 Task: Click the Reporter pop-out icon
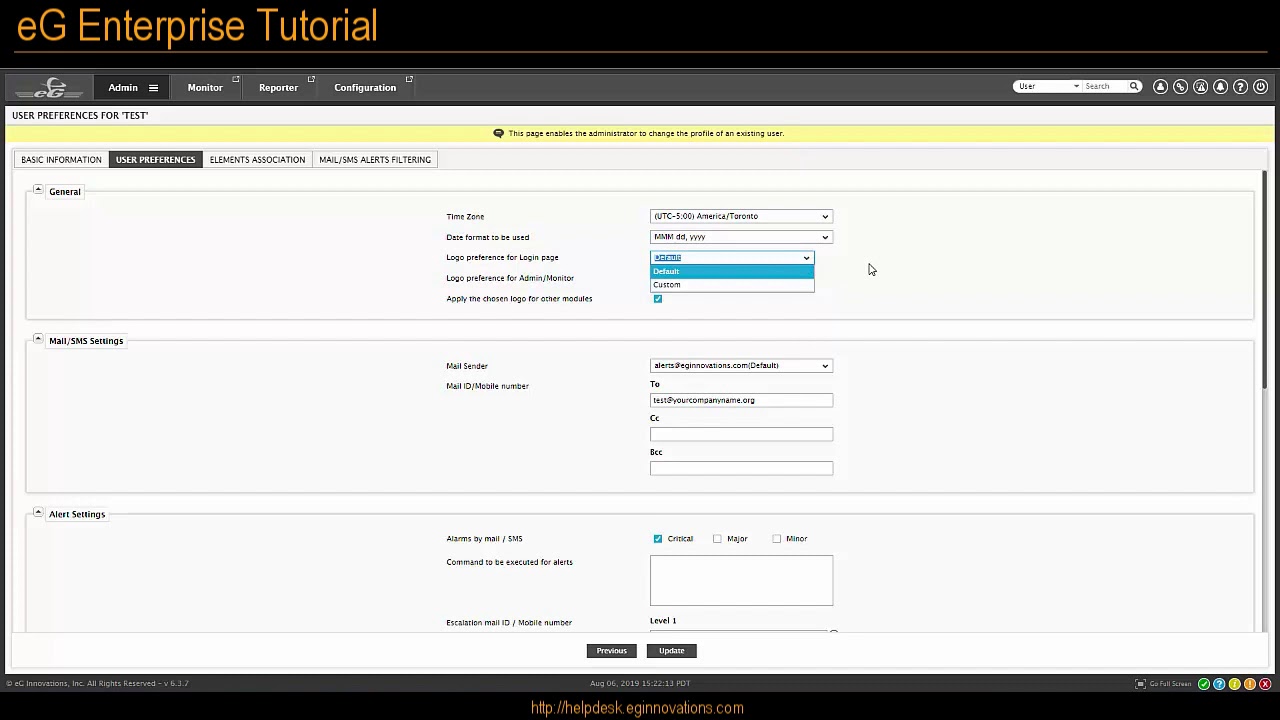tap(311, 79)
